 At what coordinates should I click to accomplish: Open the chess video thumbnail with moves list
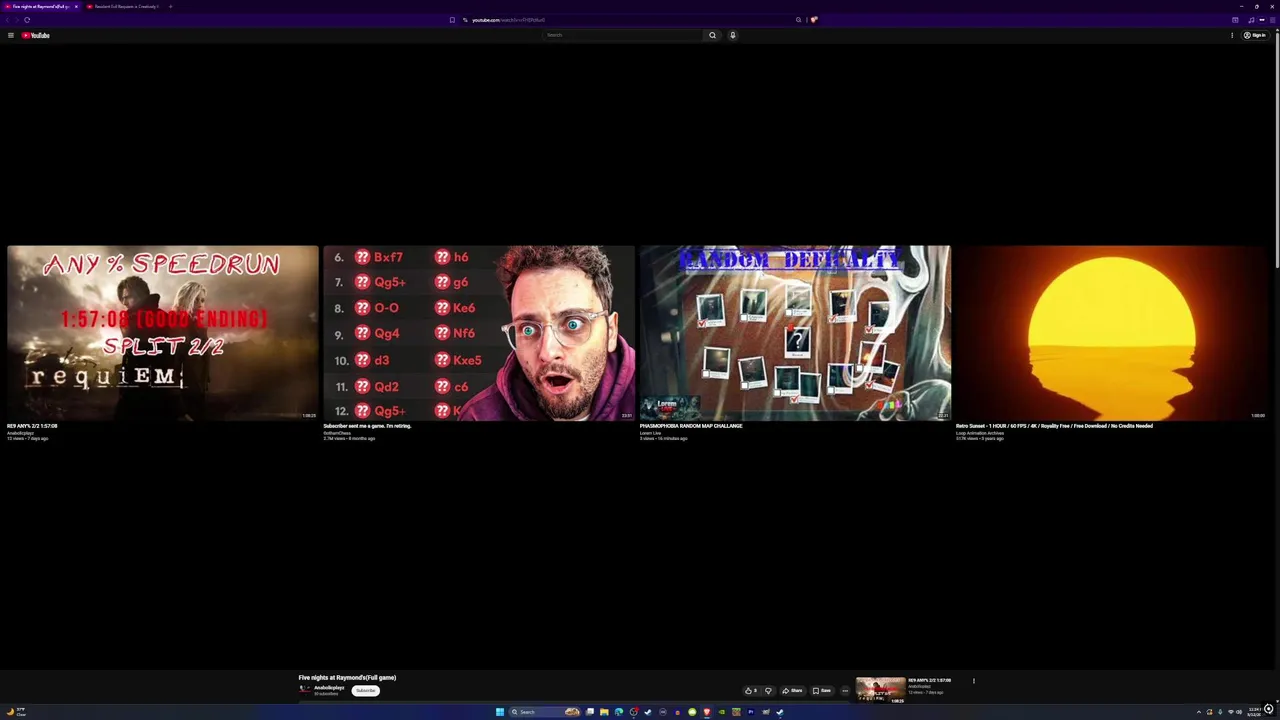coord(479,333)
